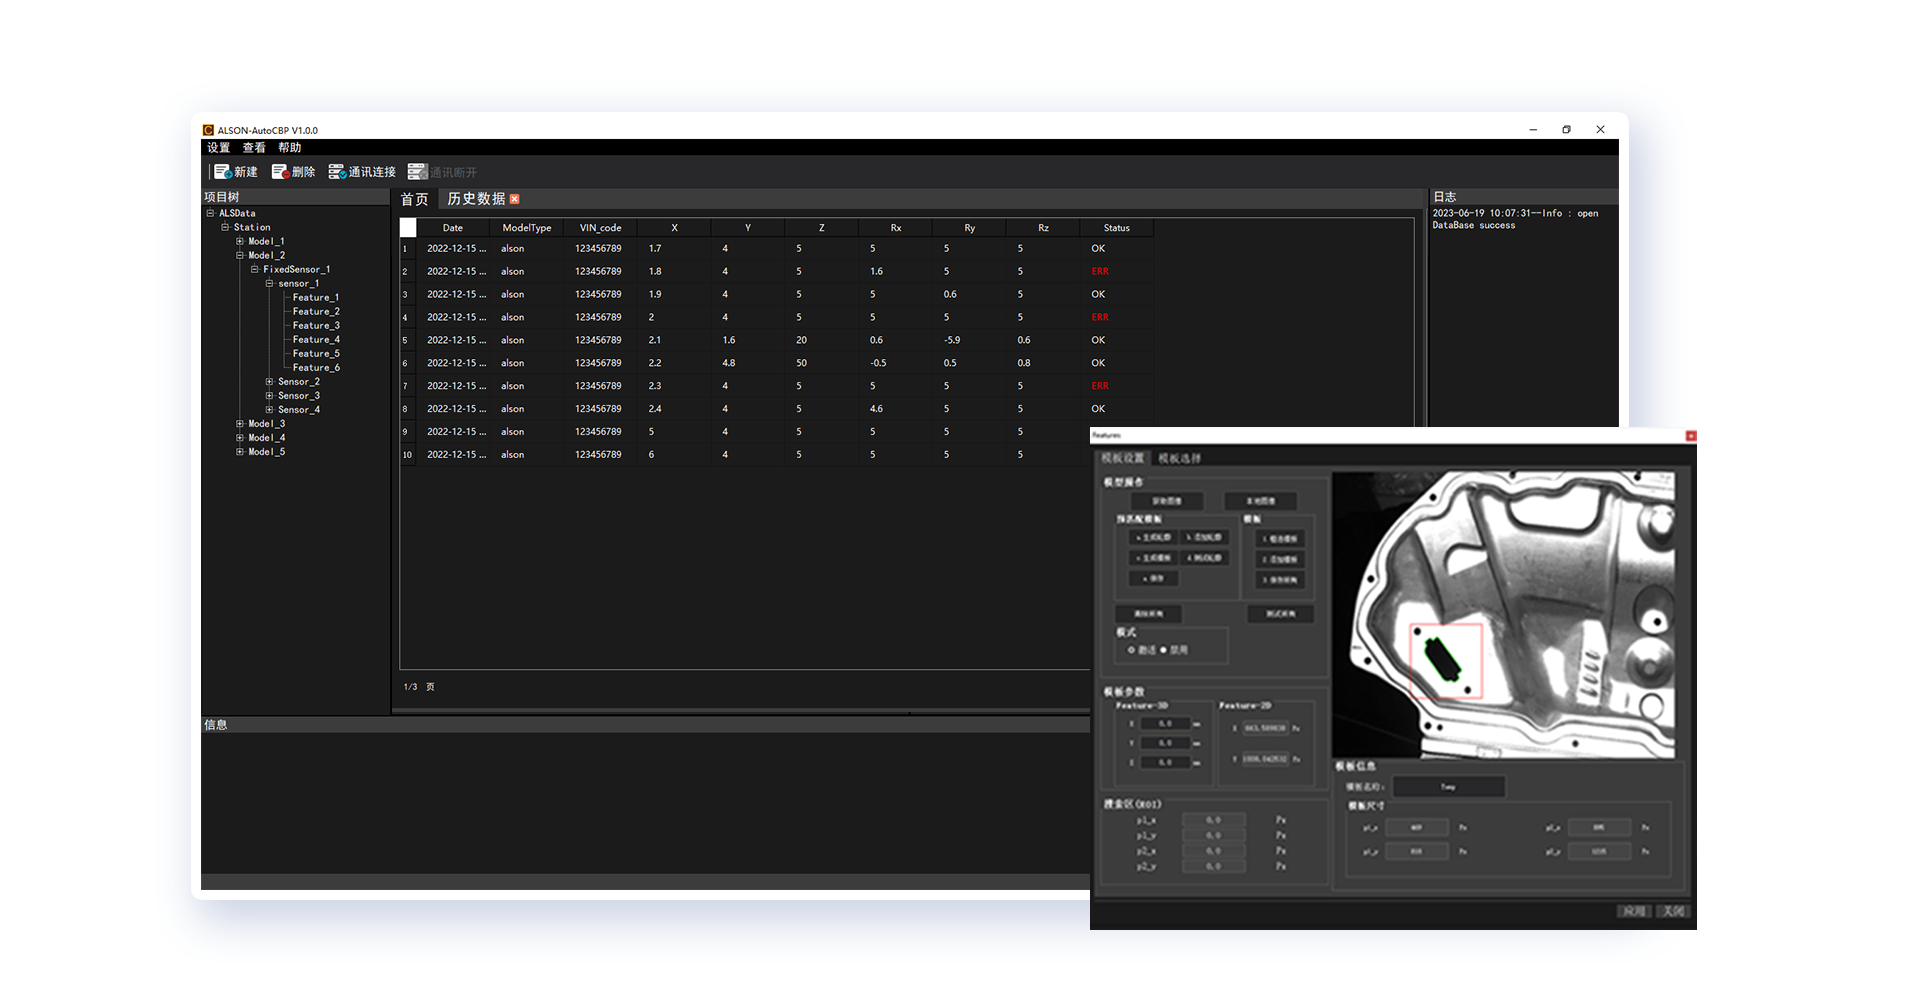
Task: Click the select-all corner cell of table
Action: [x=408, y=227]
